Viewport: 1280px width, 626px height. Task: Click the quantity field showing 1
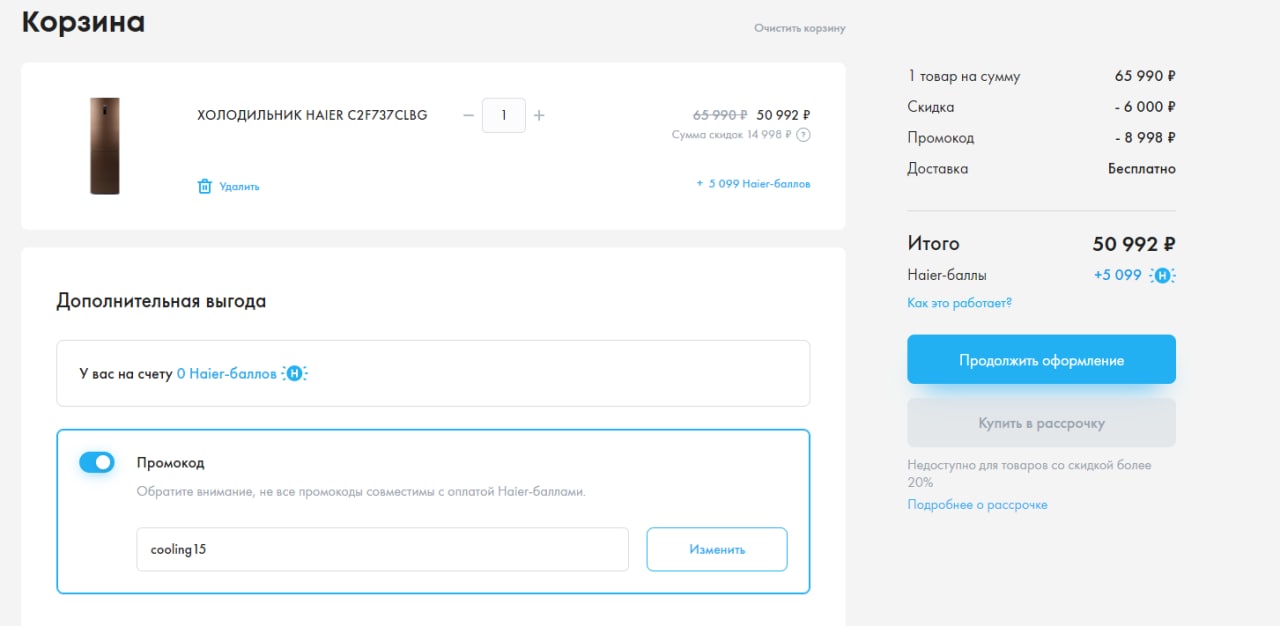pos(504,115)
